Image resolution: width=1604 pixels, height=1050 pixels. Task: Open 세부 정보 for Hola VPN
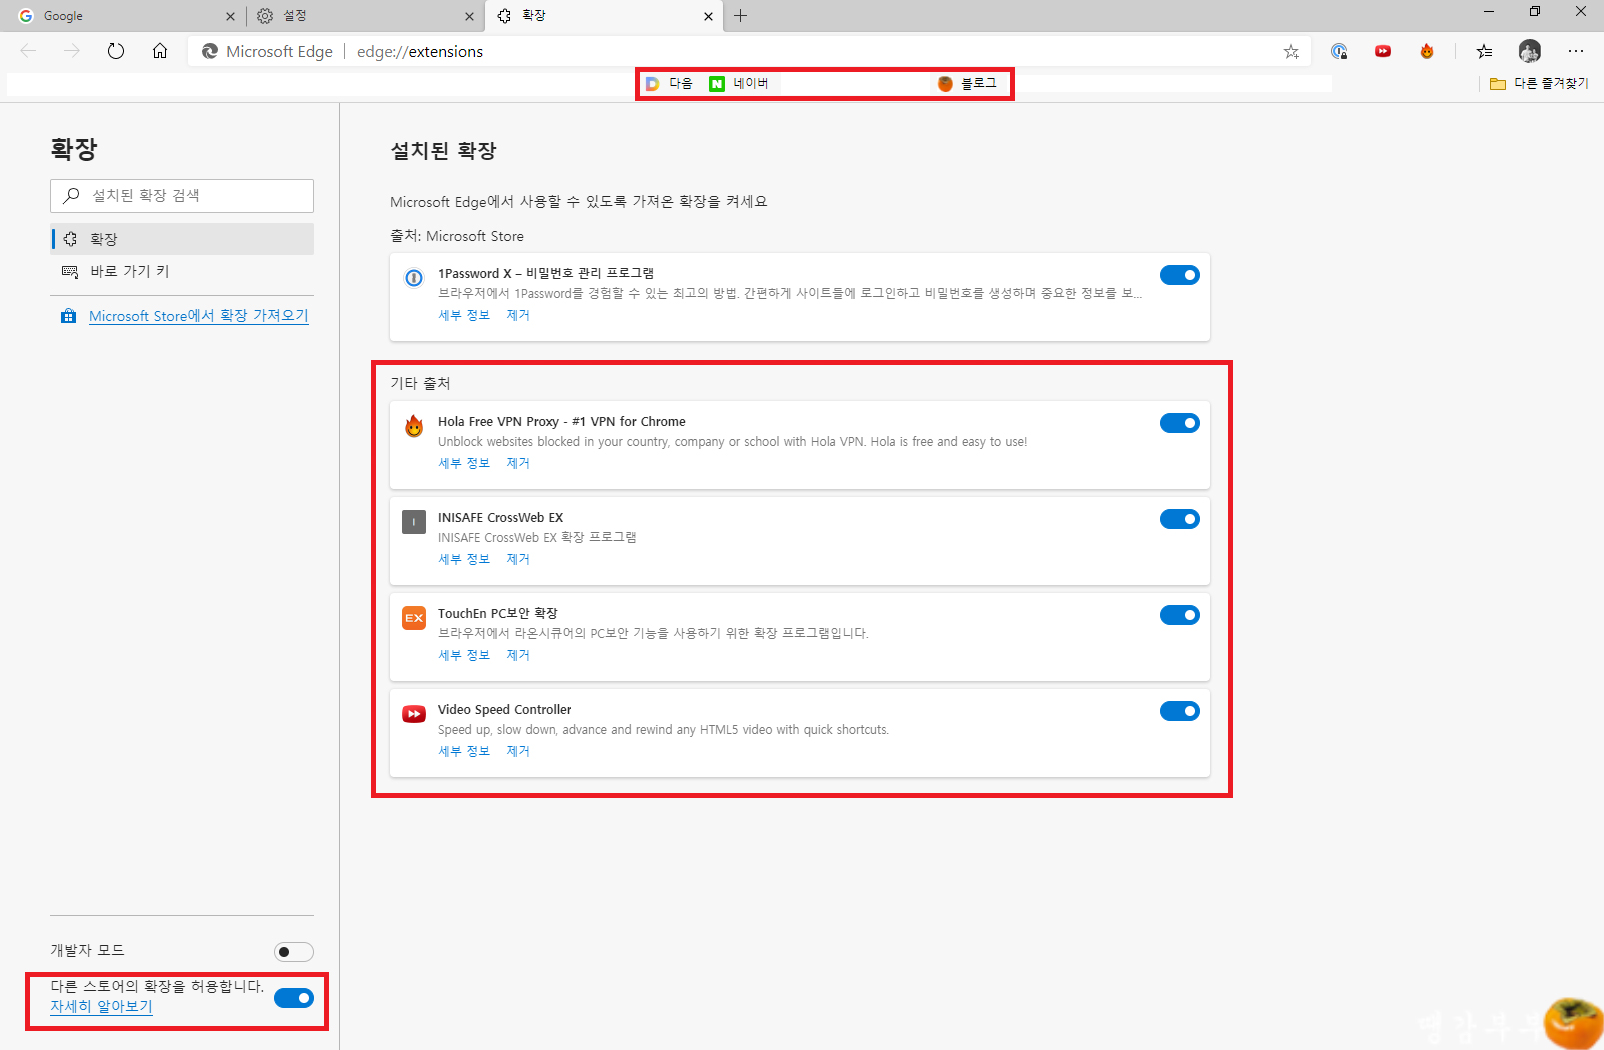(464, 463)
